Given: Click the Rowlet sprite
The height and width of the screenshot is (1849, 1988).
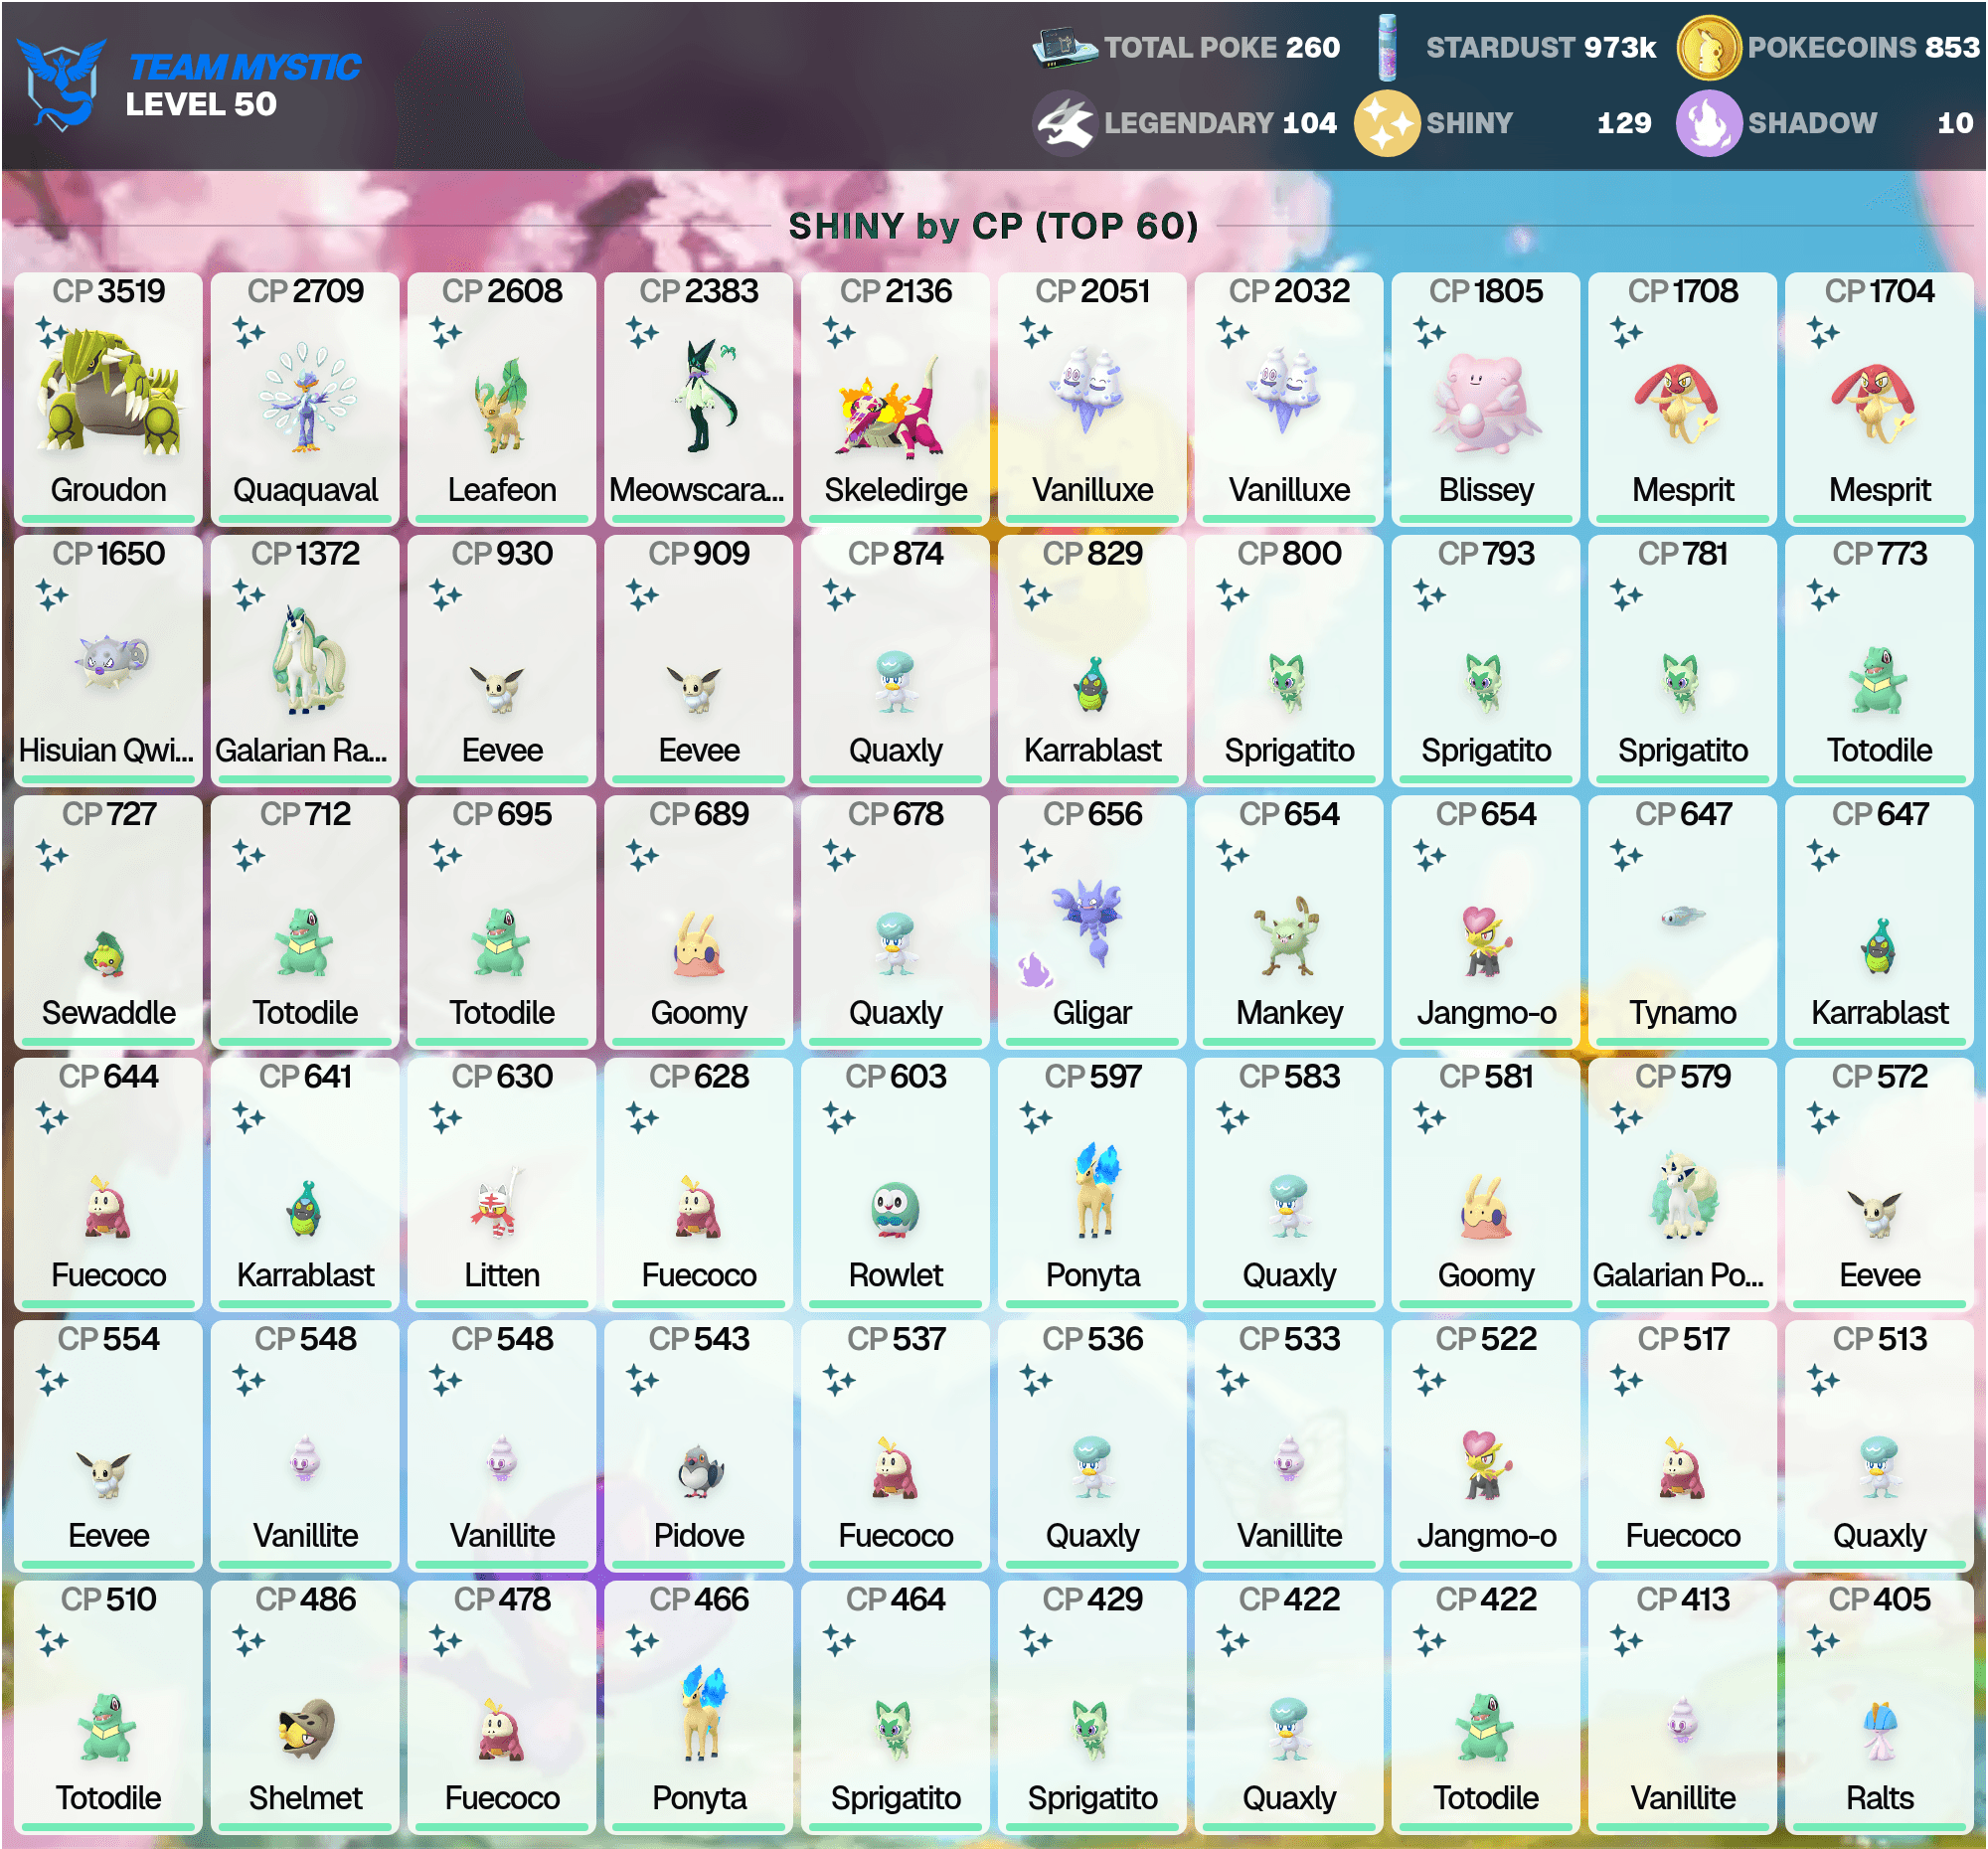Looking at the screenshot, I should pos(895,1209).
